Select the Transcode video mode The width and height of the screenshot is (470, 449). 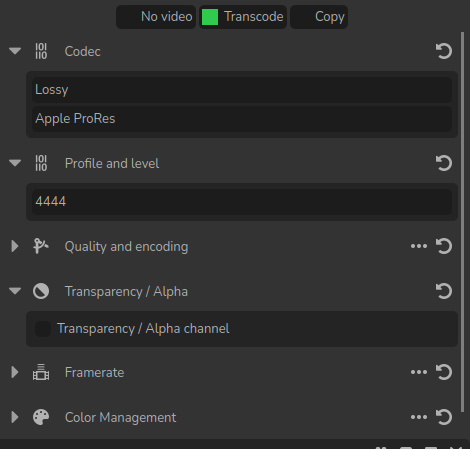point(243,17)
